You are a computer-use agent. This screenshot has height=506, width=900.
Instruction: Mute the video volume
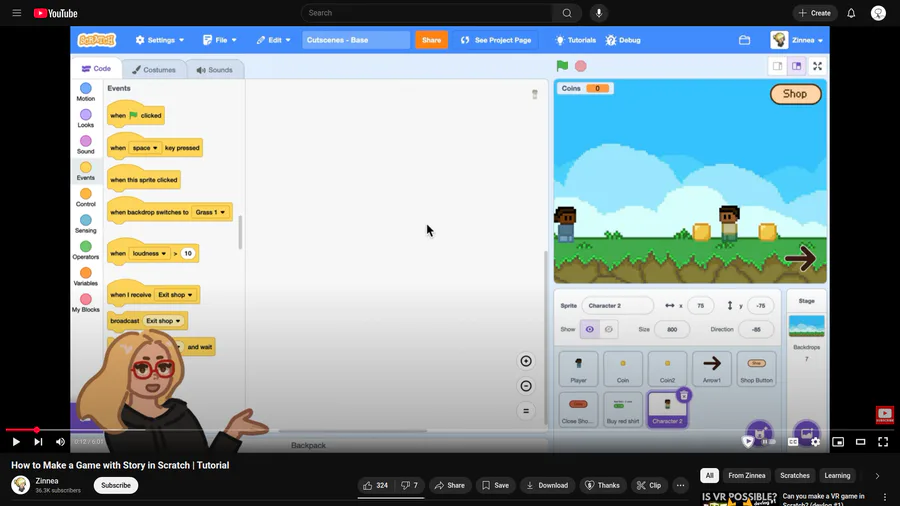click(x=60, y=442)
